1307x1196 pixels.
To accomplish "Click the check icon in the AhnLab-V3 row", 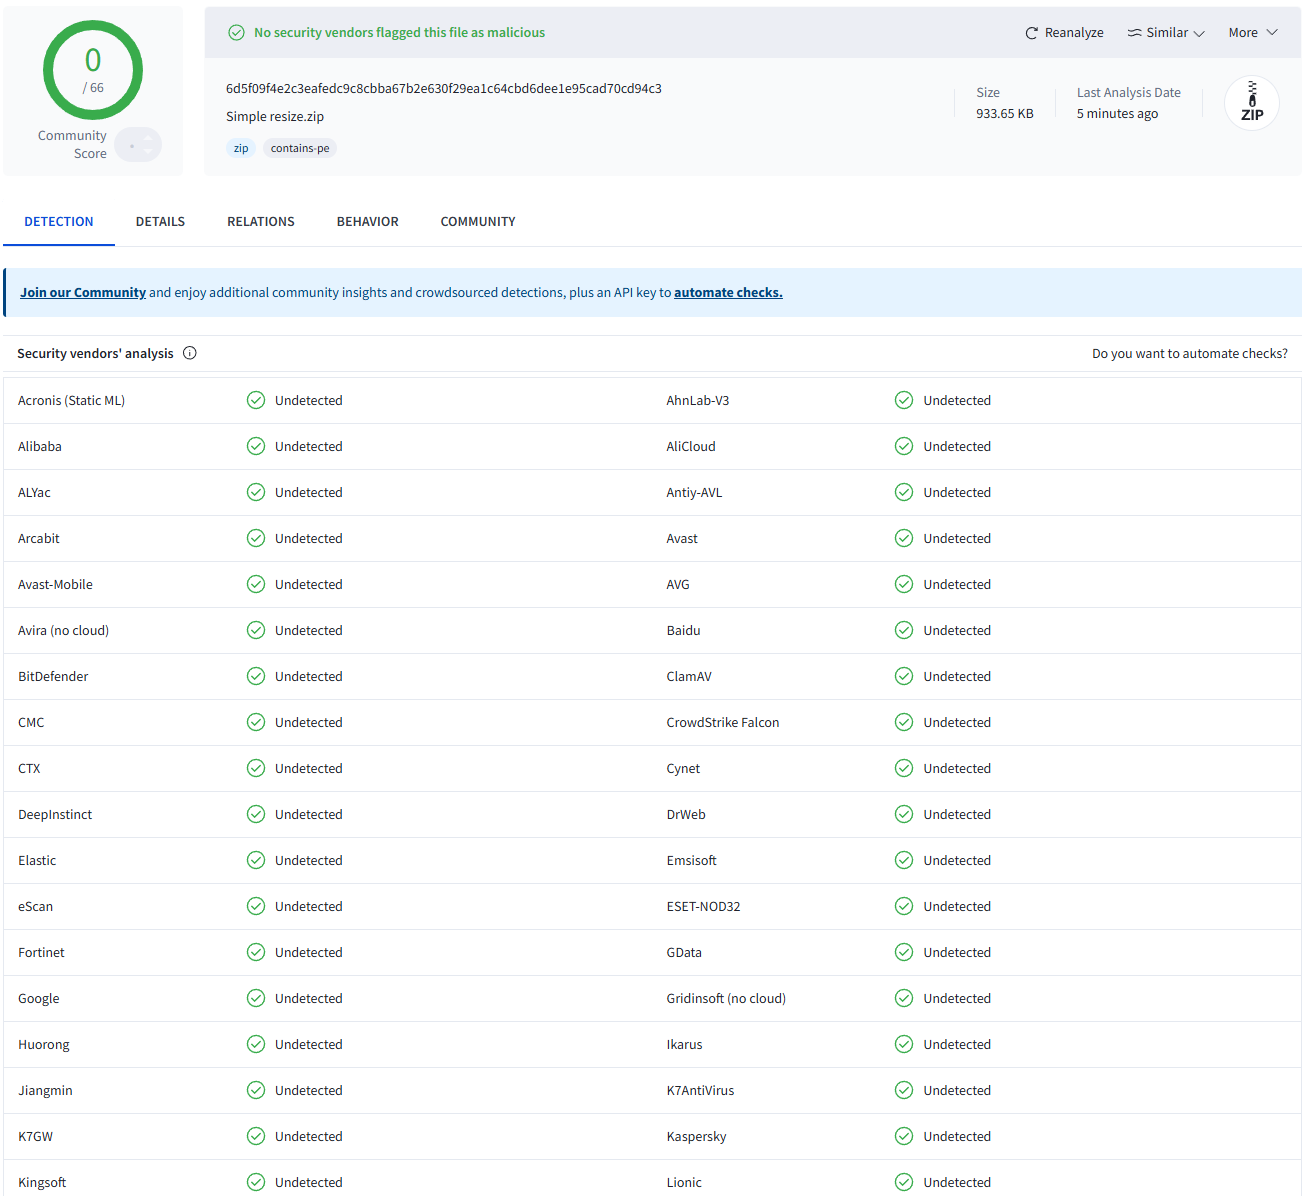I will (x=904, y=400).
